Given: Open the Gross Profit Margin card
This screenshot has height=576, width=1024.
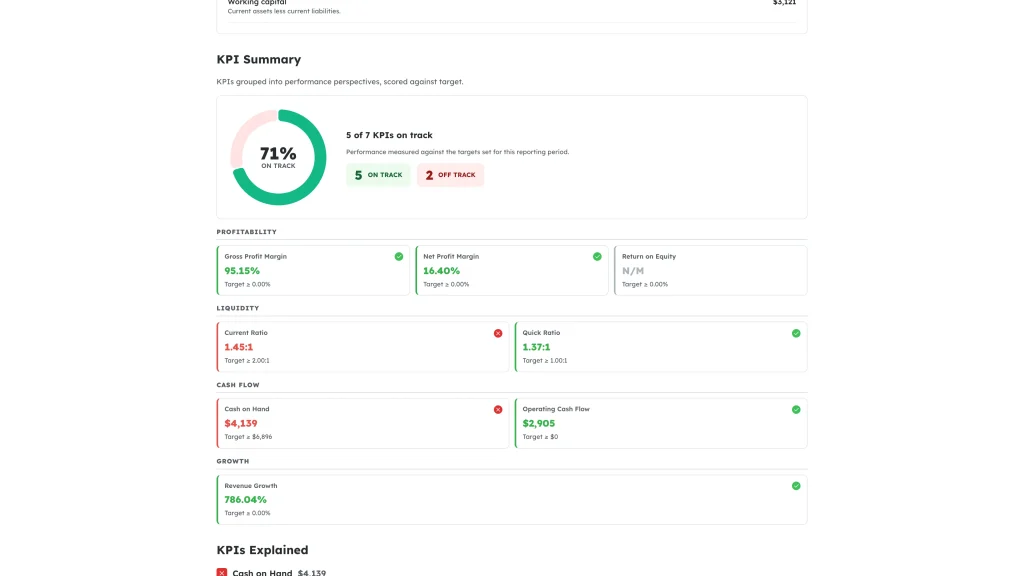Looking at the screenshot, I should coord(313,270).
